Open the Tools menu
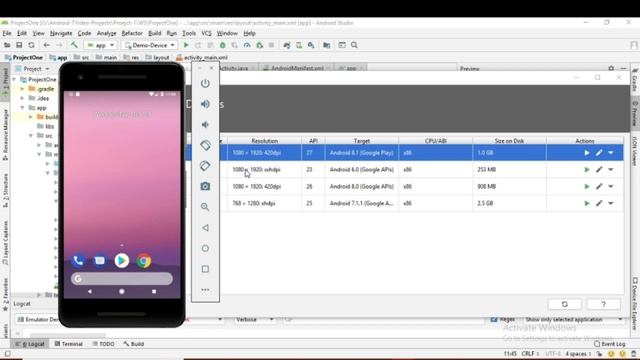This screenshot has width=640, height=360. coord(189,33)
